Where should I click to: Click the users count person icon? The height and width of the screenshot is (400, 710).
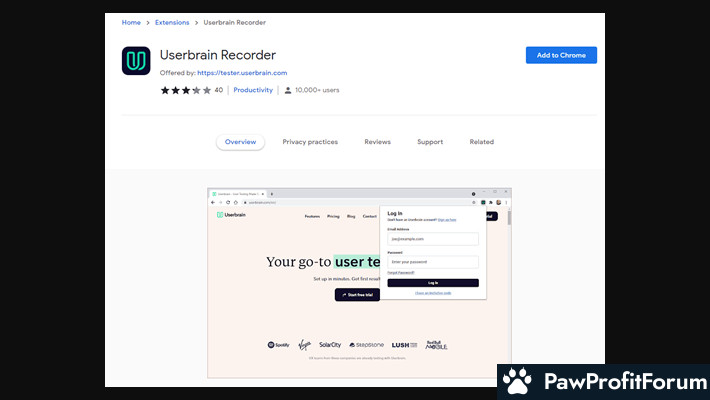click(288, 90)
